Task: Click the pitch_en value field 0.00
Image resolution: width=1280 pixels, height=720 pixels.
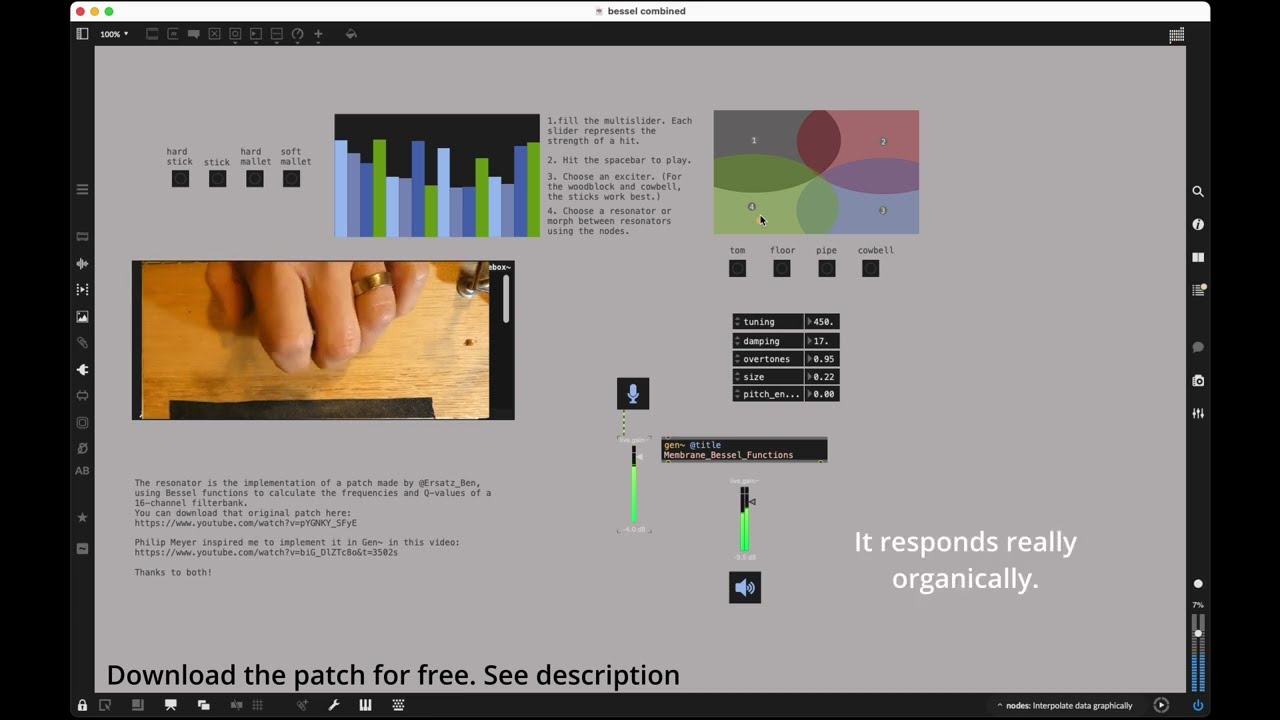Action: pos(822,394)
